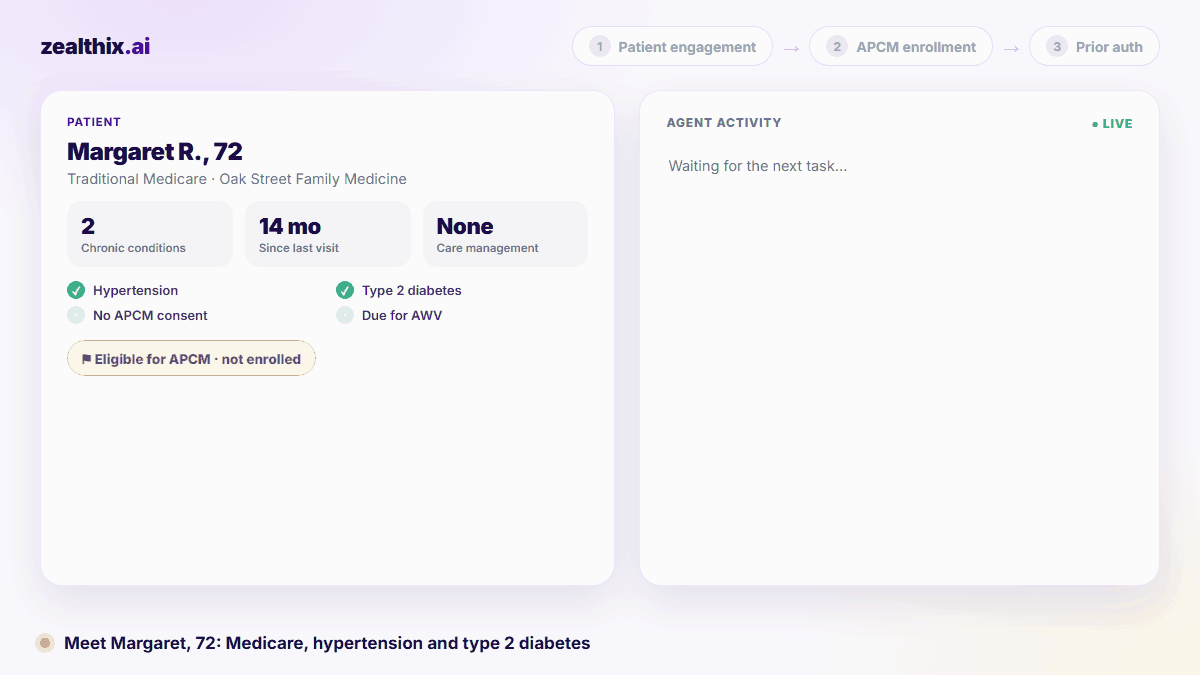
Task: Click the Due for AWV label
Action: [402, 315]
